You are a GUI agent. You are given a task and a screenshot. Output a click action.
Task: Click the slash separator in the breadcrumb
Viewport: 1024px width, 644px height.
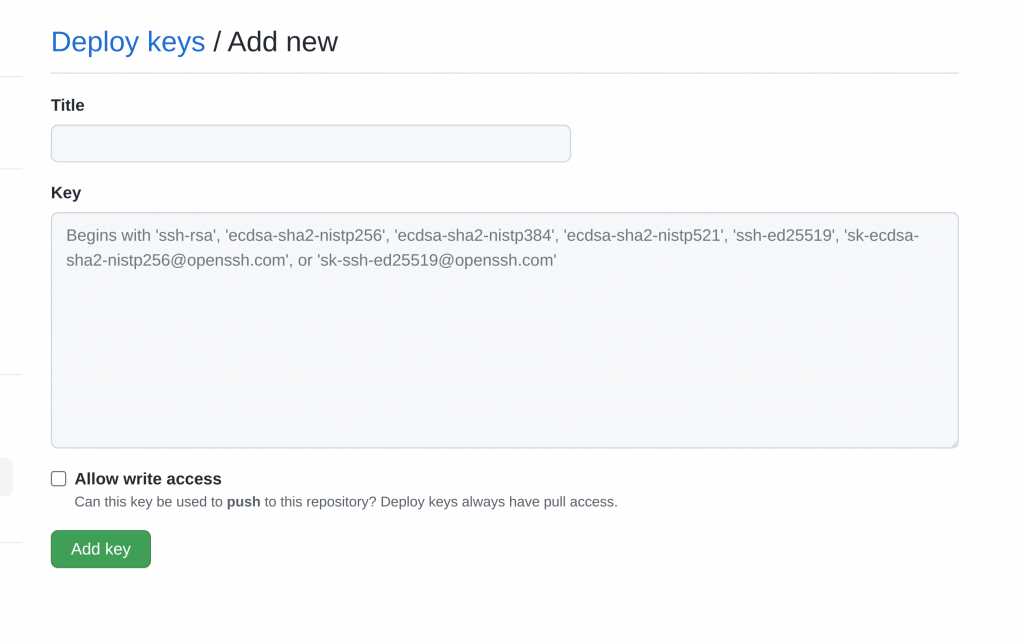pyautogui.click(x=216, y=42)
